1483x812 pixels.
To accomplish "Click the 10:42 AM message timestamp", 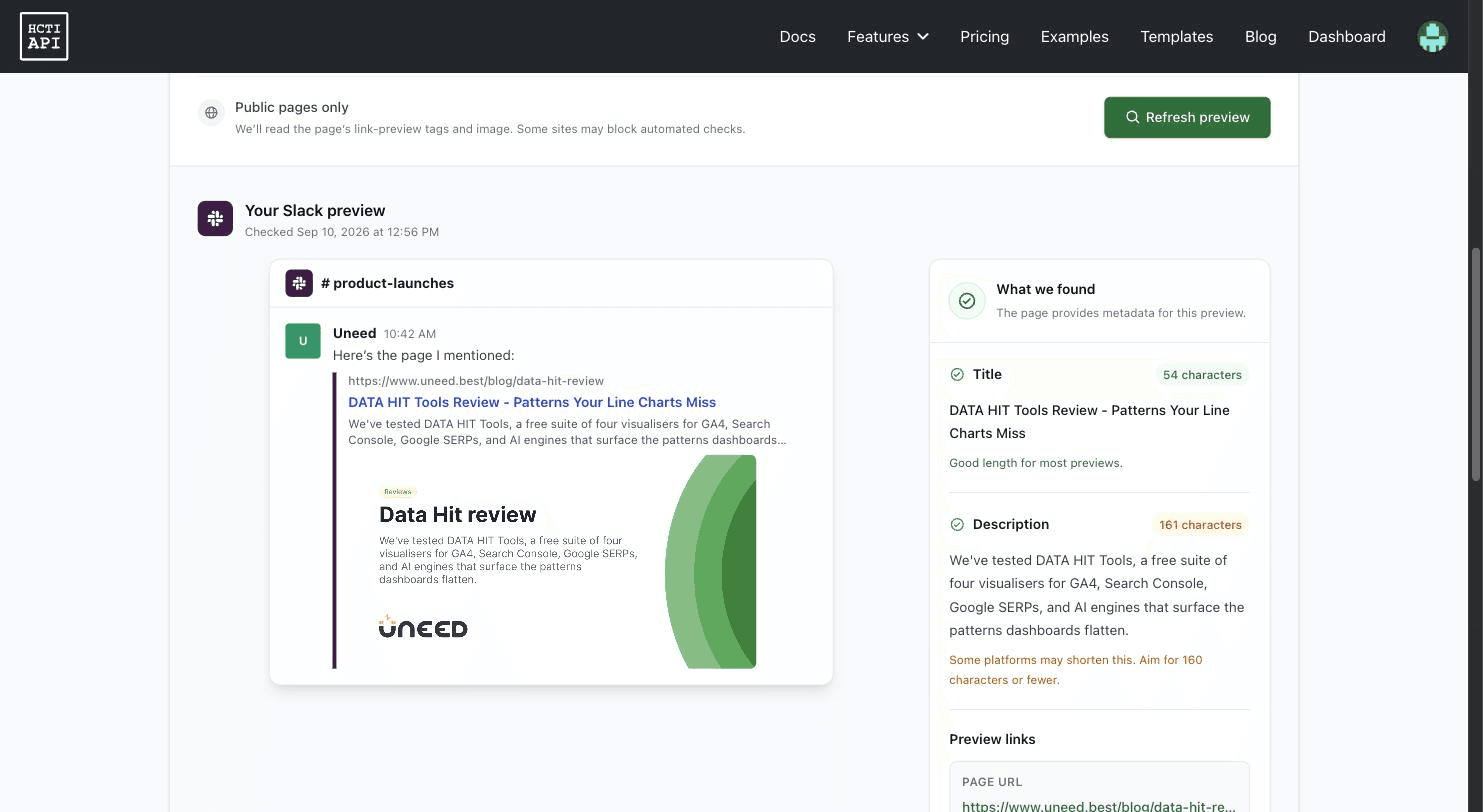I will [410, 334].
